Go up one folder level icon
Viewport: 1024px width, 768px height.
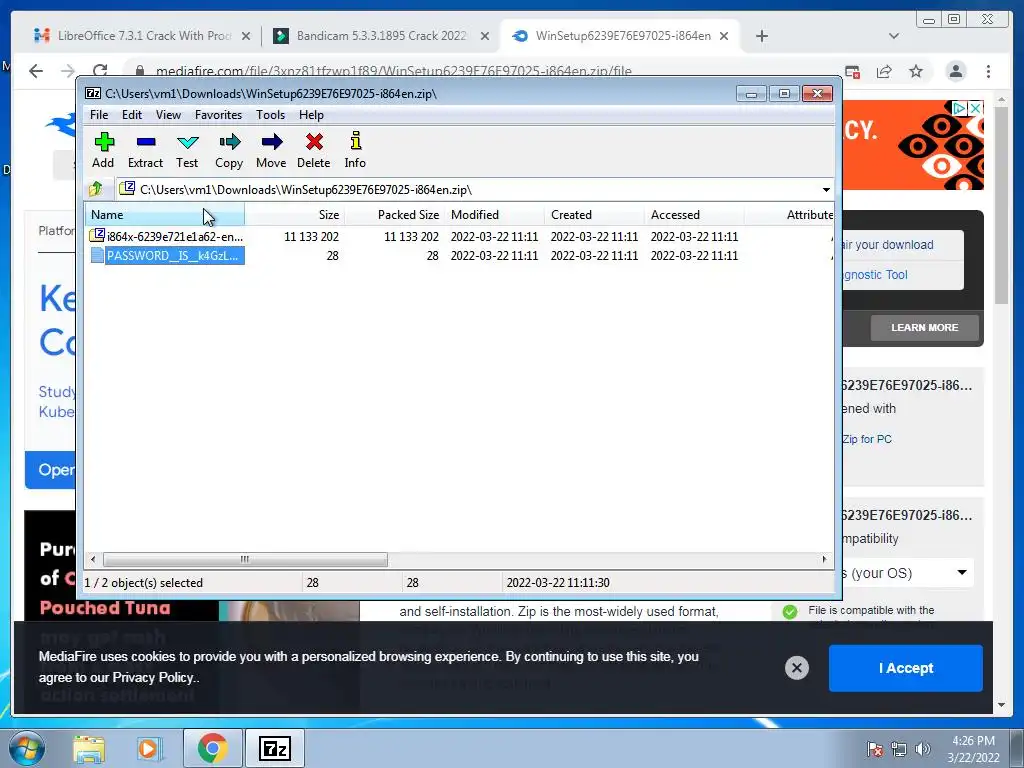95,189
